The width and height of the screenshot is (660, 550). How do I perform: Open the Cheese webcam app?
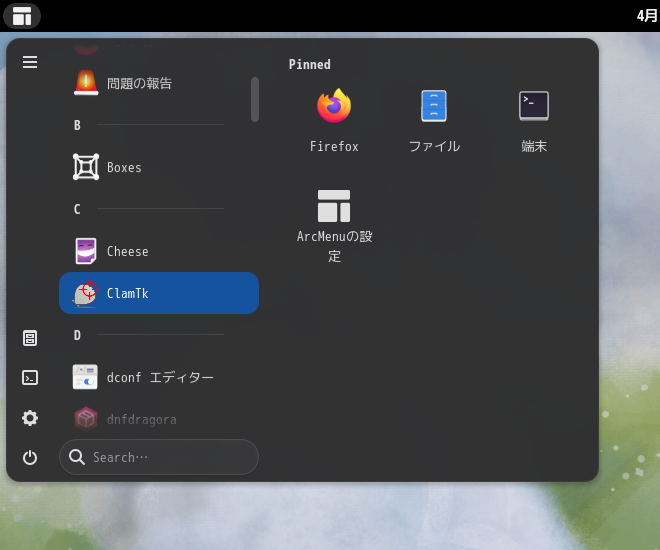(159, 251)
